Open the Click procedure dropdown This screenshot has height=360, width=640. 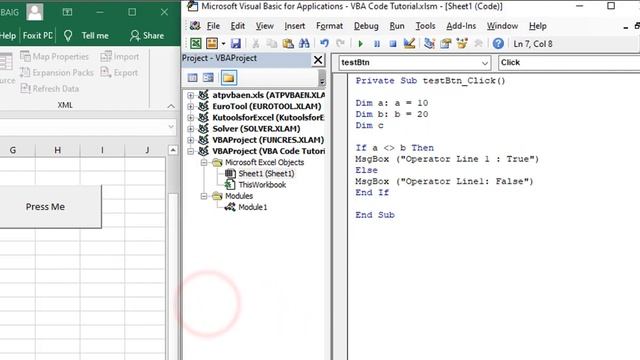[x=569, y=62]
